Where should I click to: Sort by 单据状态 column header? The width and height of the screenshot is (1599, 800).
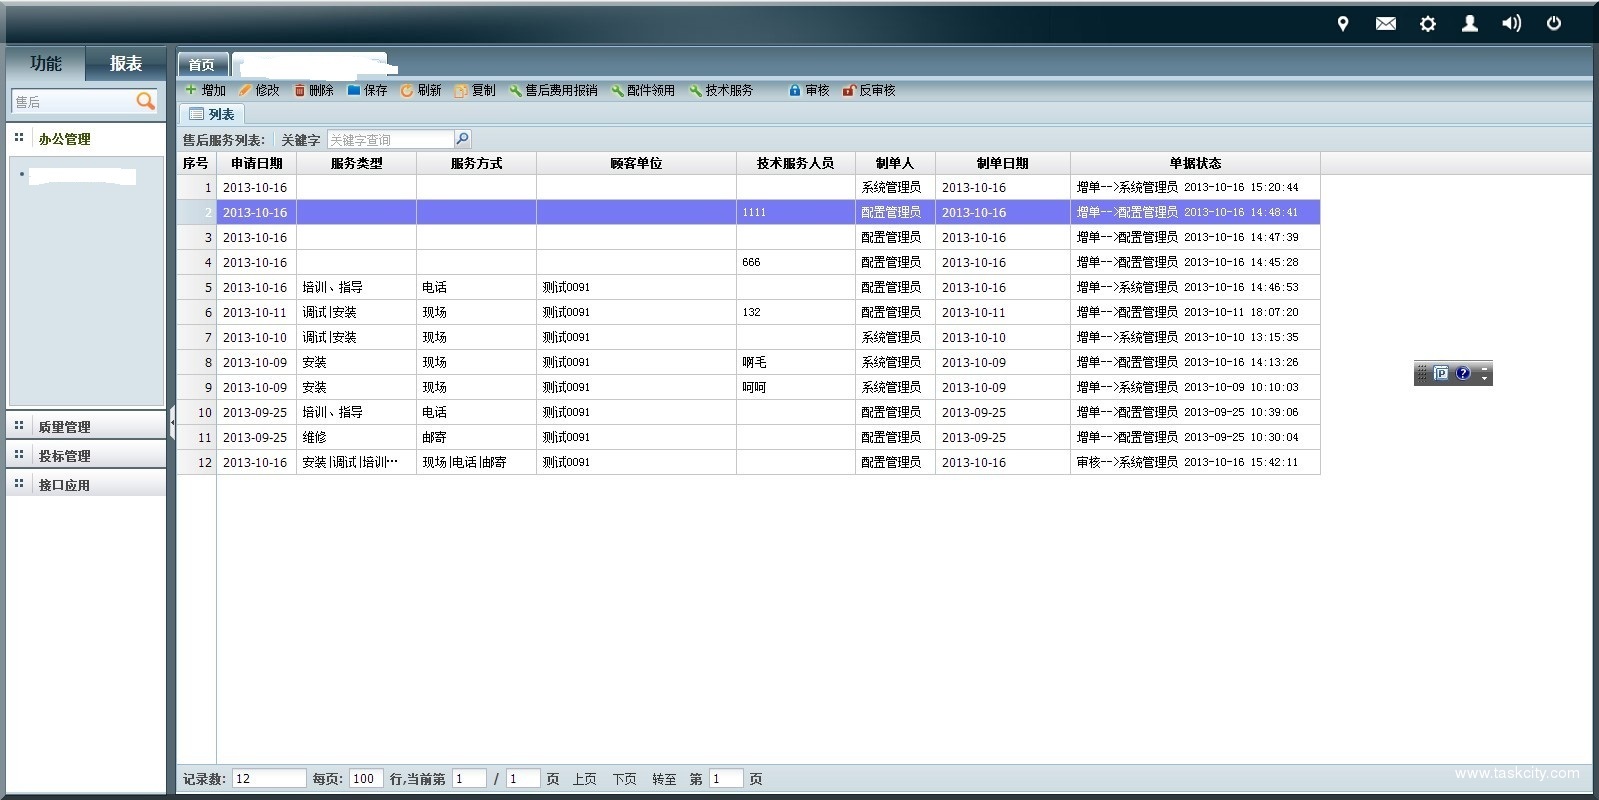click(x=1195, y=163)
